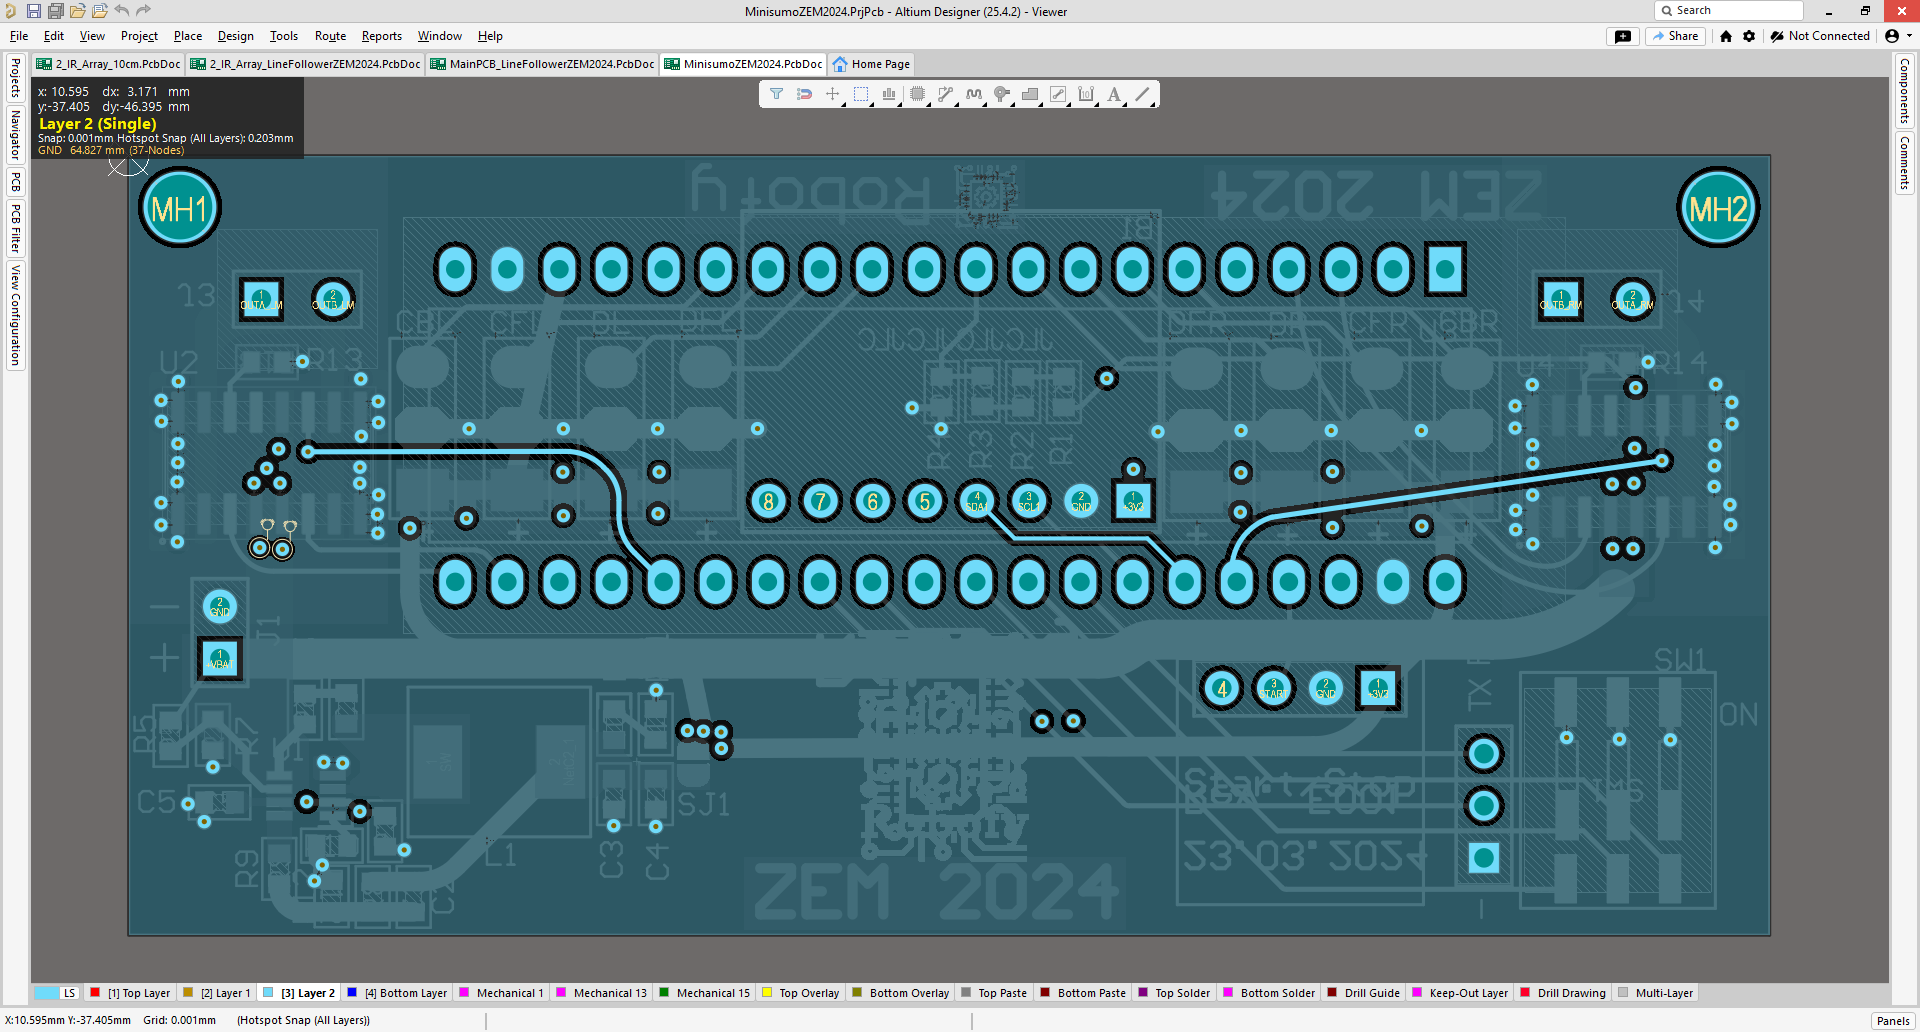Click the place polygon pour icon
Screen dimensions: 1920x1032
(1030, 94)
